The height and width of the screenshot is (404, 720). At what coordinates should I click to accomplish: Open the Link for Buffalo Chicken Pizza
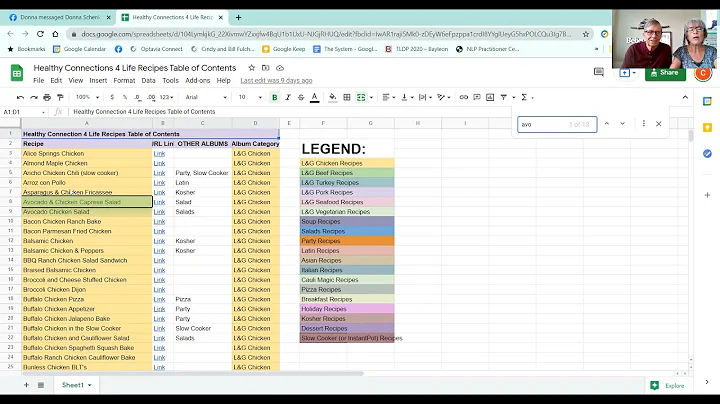(x=159, y=299)
